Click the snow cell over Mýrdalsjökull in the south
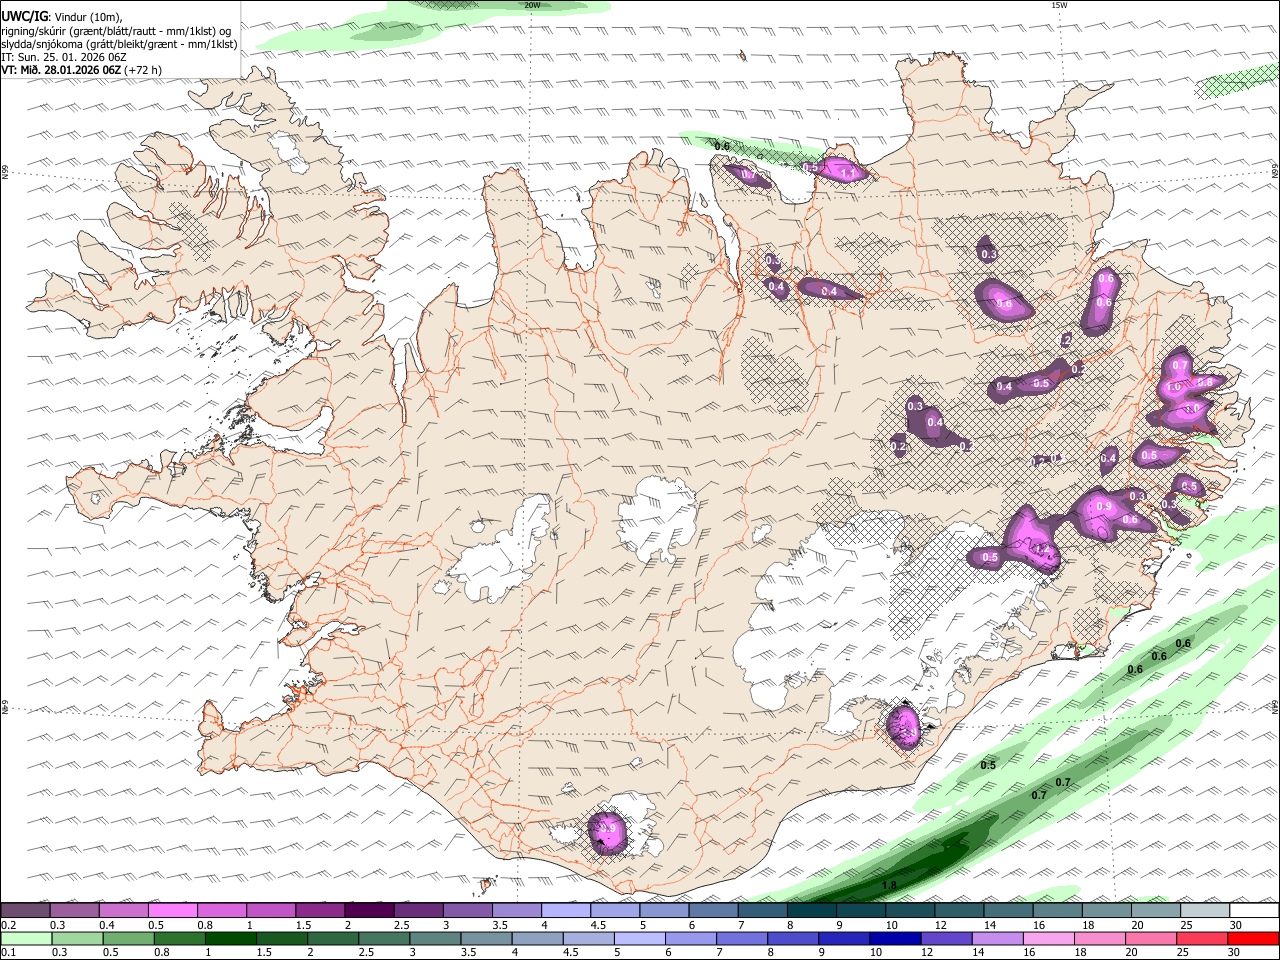The image size is (1280, 960). point(608,831)
